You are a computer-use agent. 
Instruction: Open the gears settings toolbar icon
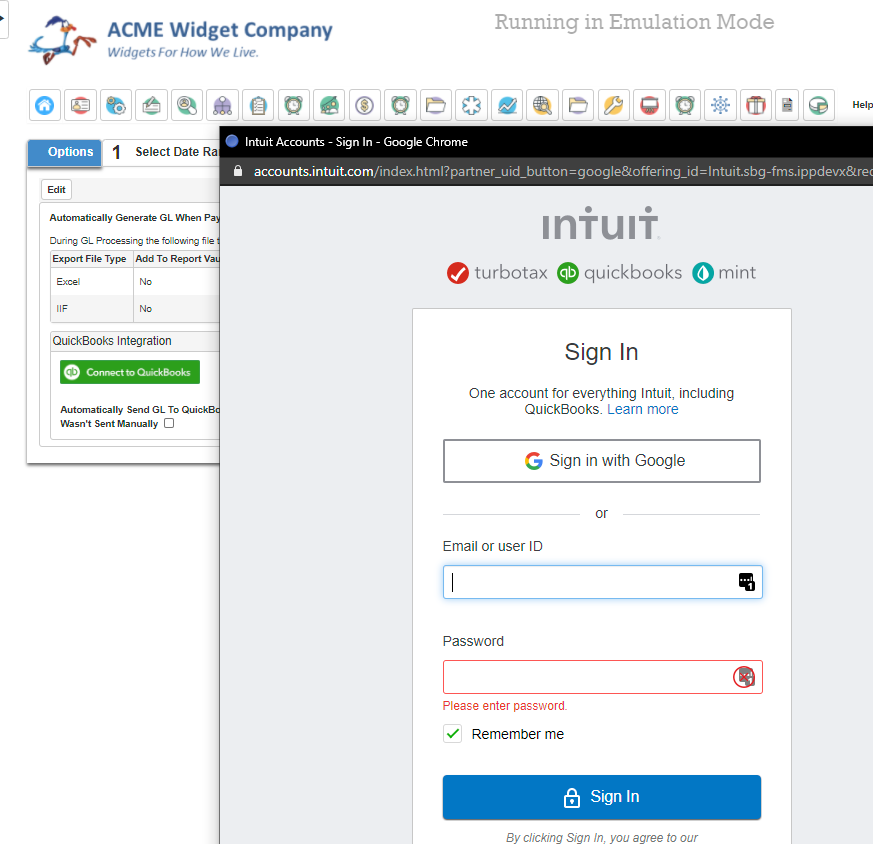pyautogui.click(x=116, y=105)
